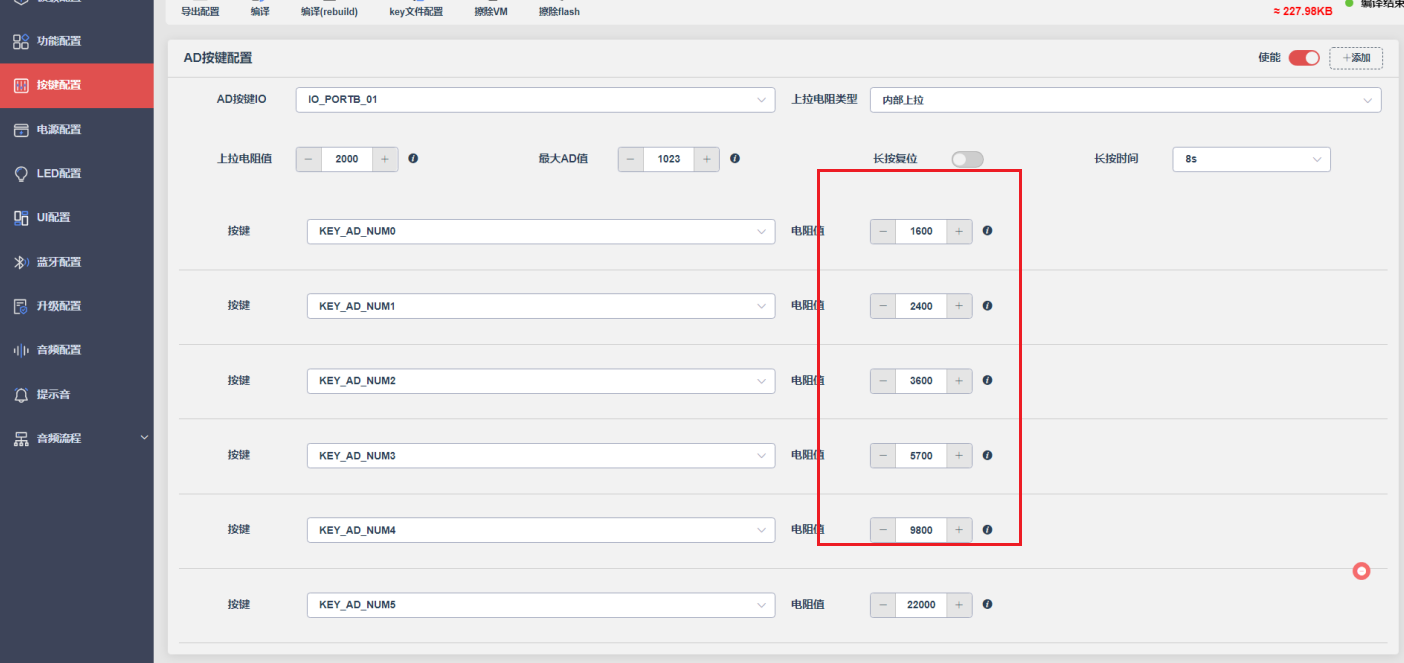Viewport: 1404px width, 663px height.
Task: Click the info icon in KEY_AD_NUM2 row
Action: (x=987, y=380)
